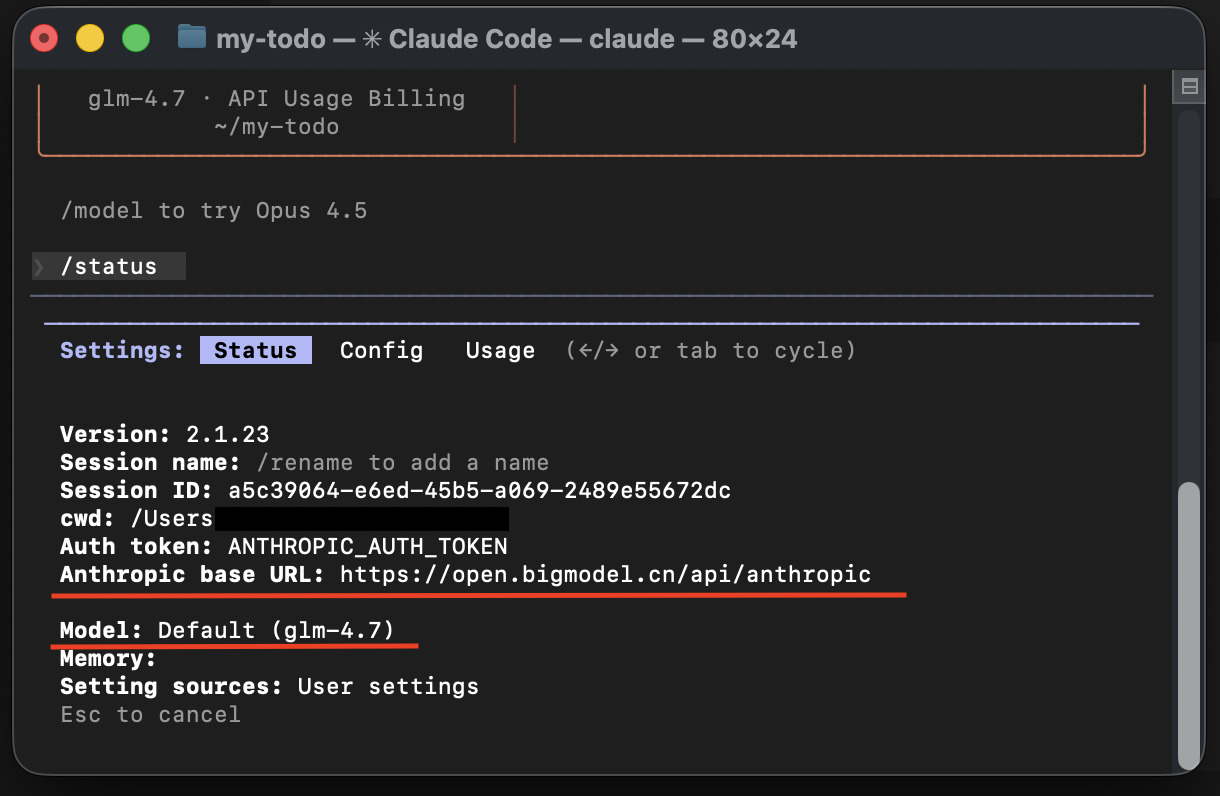Click the Model value Default (glm-4.7)
Screen dimensions: 1220x796
coord(276,631)
